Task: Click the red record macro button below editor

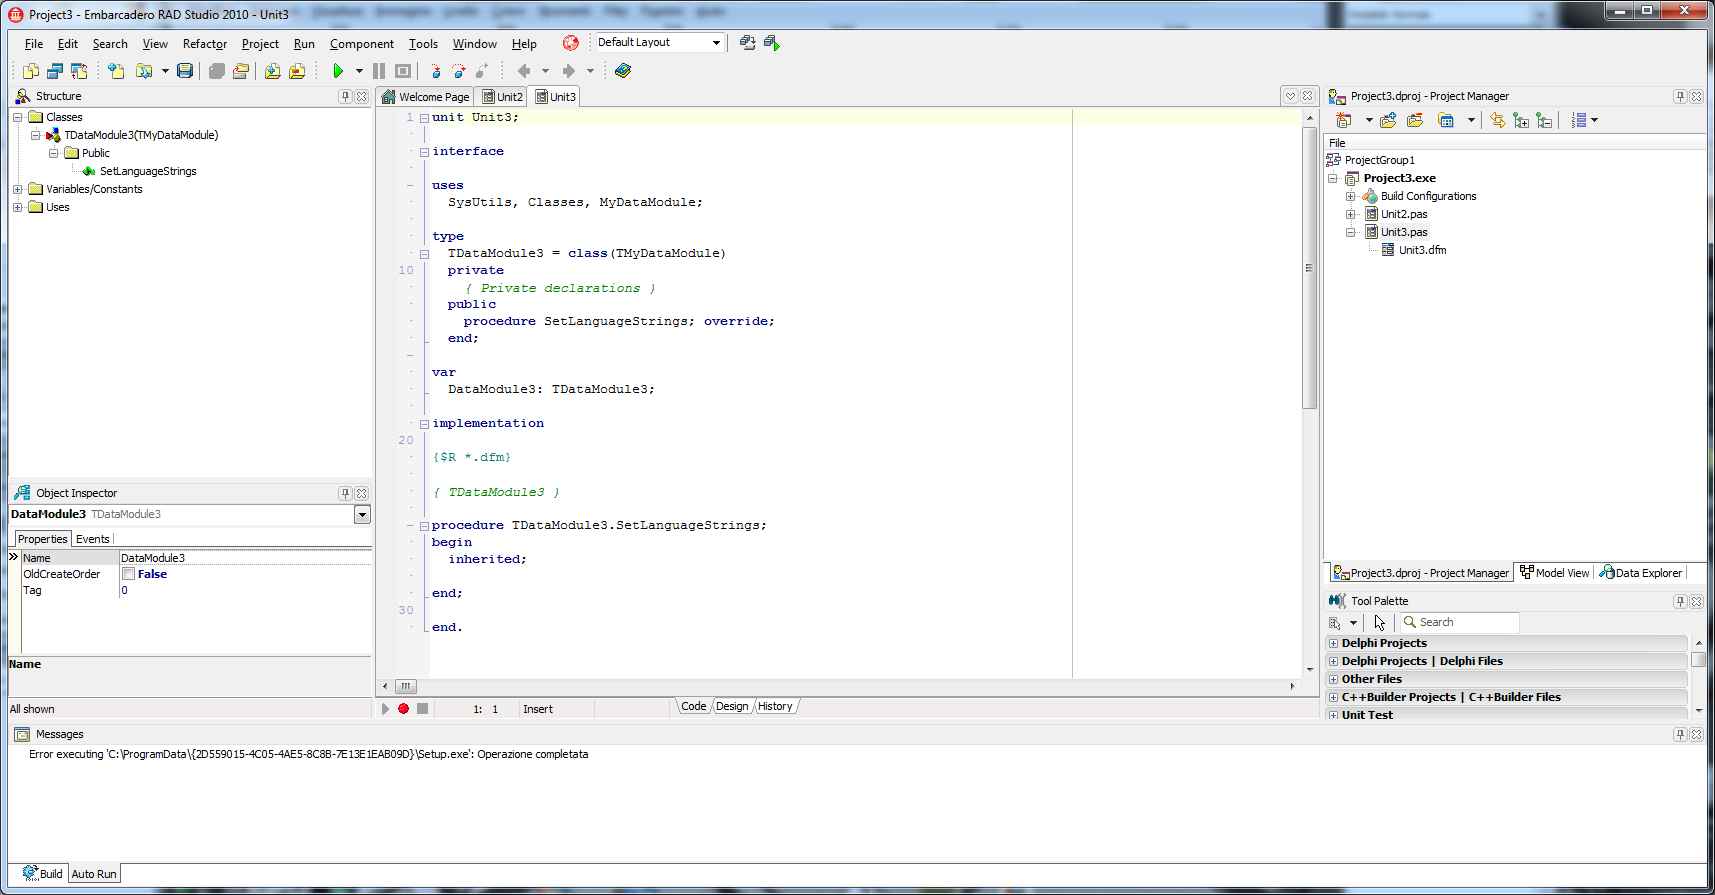Action: [403, 709]
